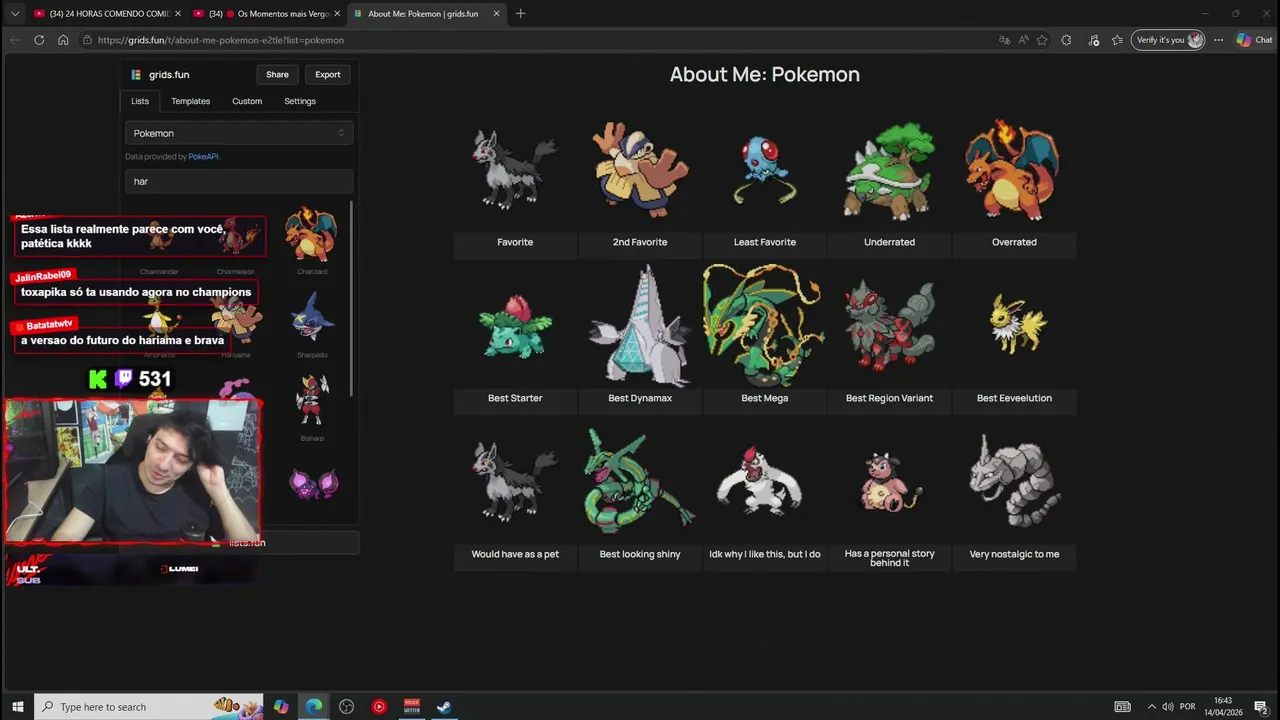Select the 2nd Favorite Hariyama sprite
This screenshot has width=1280, height=720.
pos(640,170)
